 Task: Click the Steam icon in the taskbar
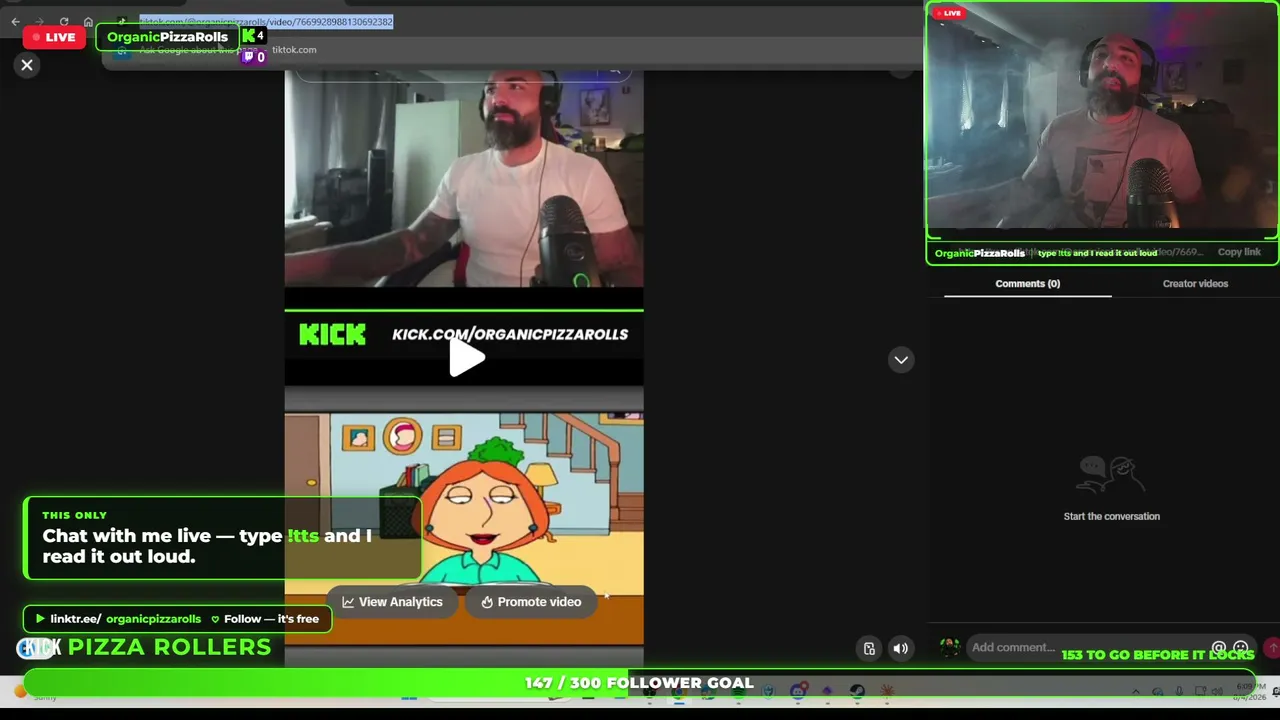pyautogui.click(x=857, y=691)
